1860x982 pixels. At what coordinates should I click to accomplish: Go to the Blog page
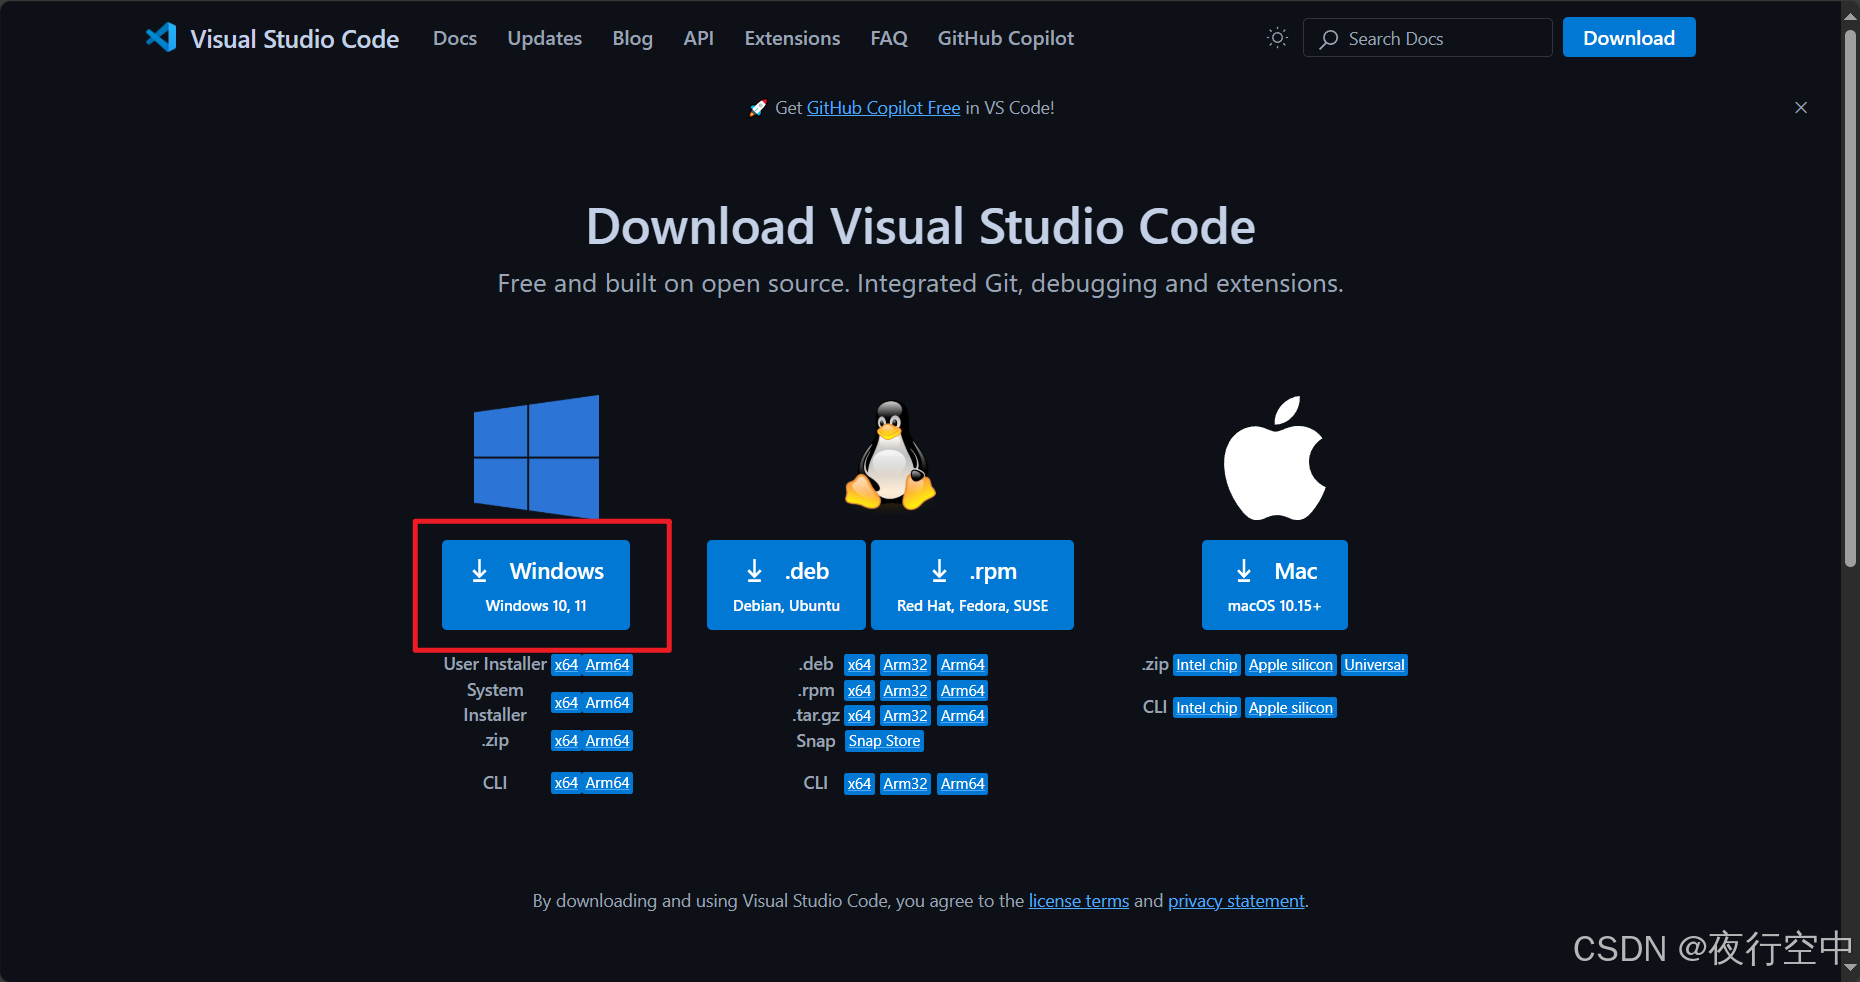[x=633, y=38]
